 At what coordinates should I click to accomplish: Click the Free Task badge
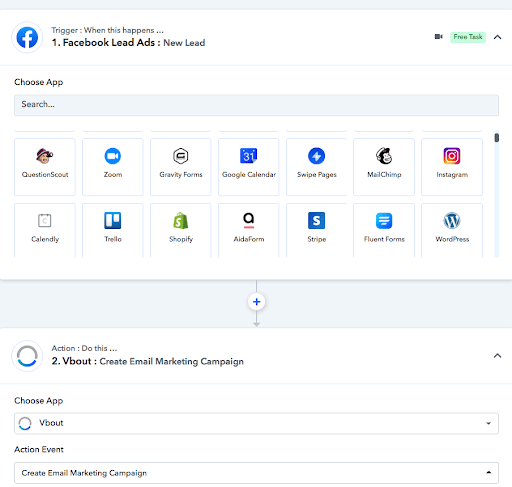click(468, 37)
